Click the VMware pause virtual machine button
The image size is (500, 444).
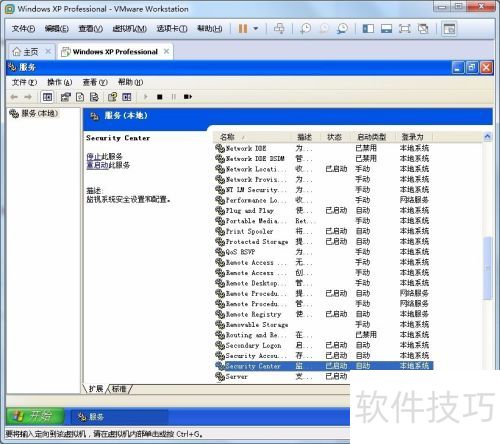coord(243,29)
